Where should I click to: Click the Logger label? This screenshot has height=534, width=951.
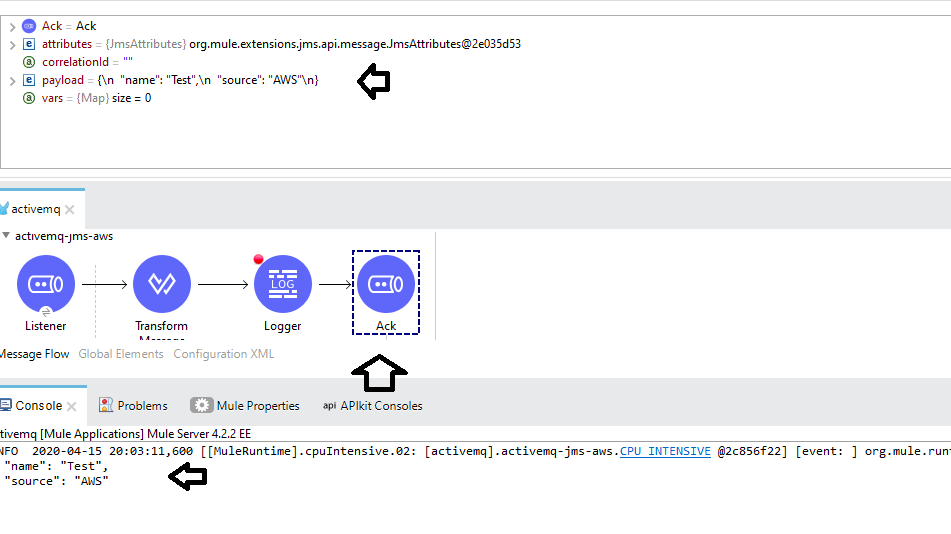tap(283, 326)
